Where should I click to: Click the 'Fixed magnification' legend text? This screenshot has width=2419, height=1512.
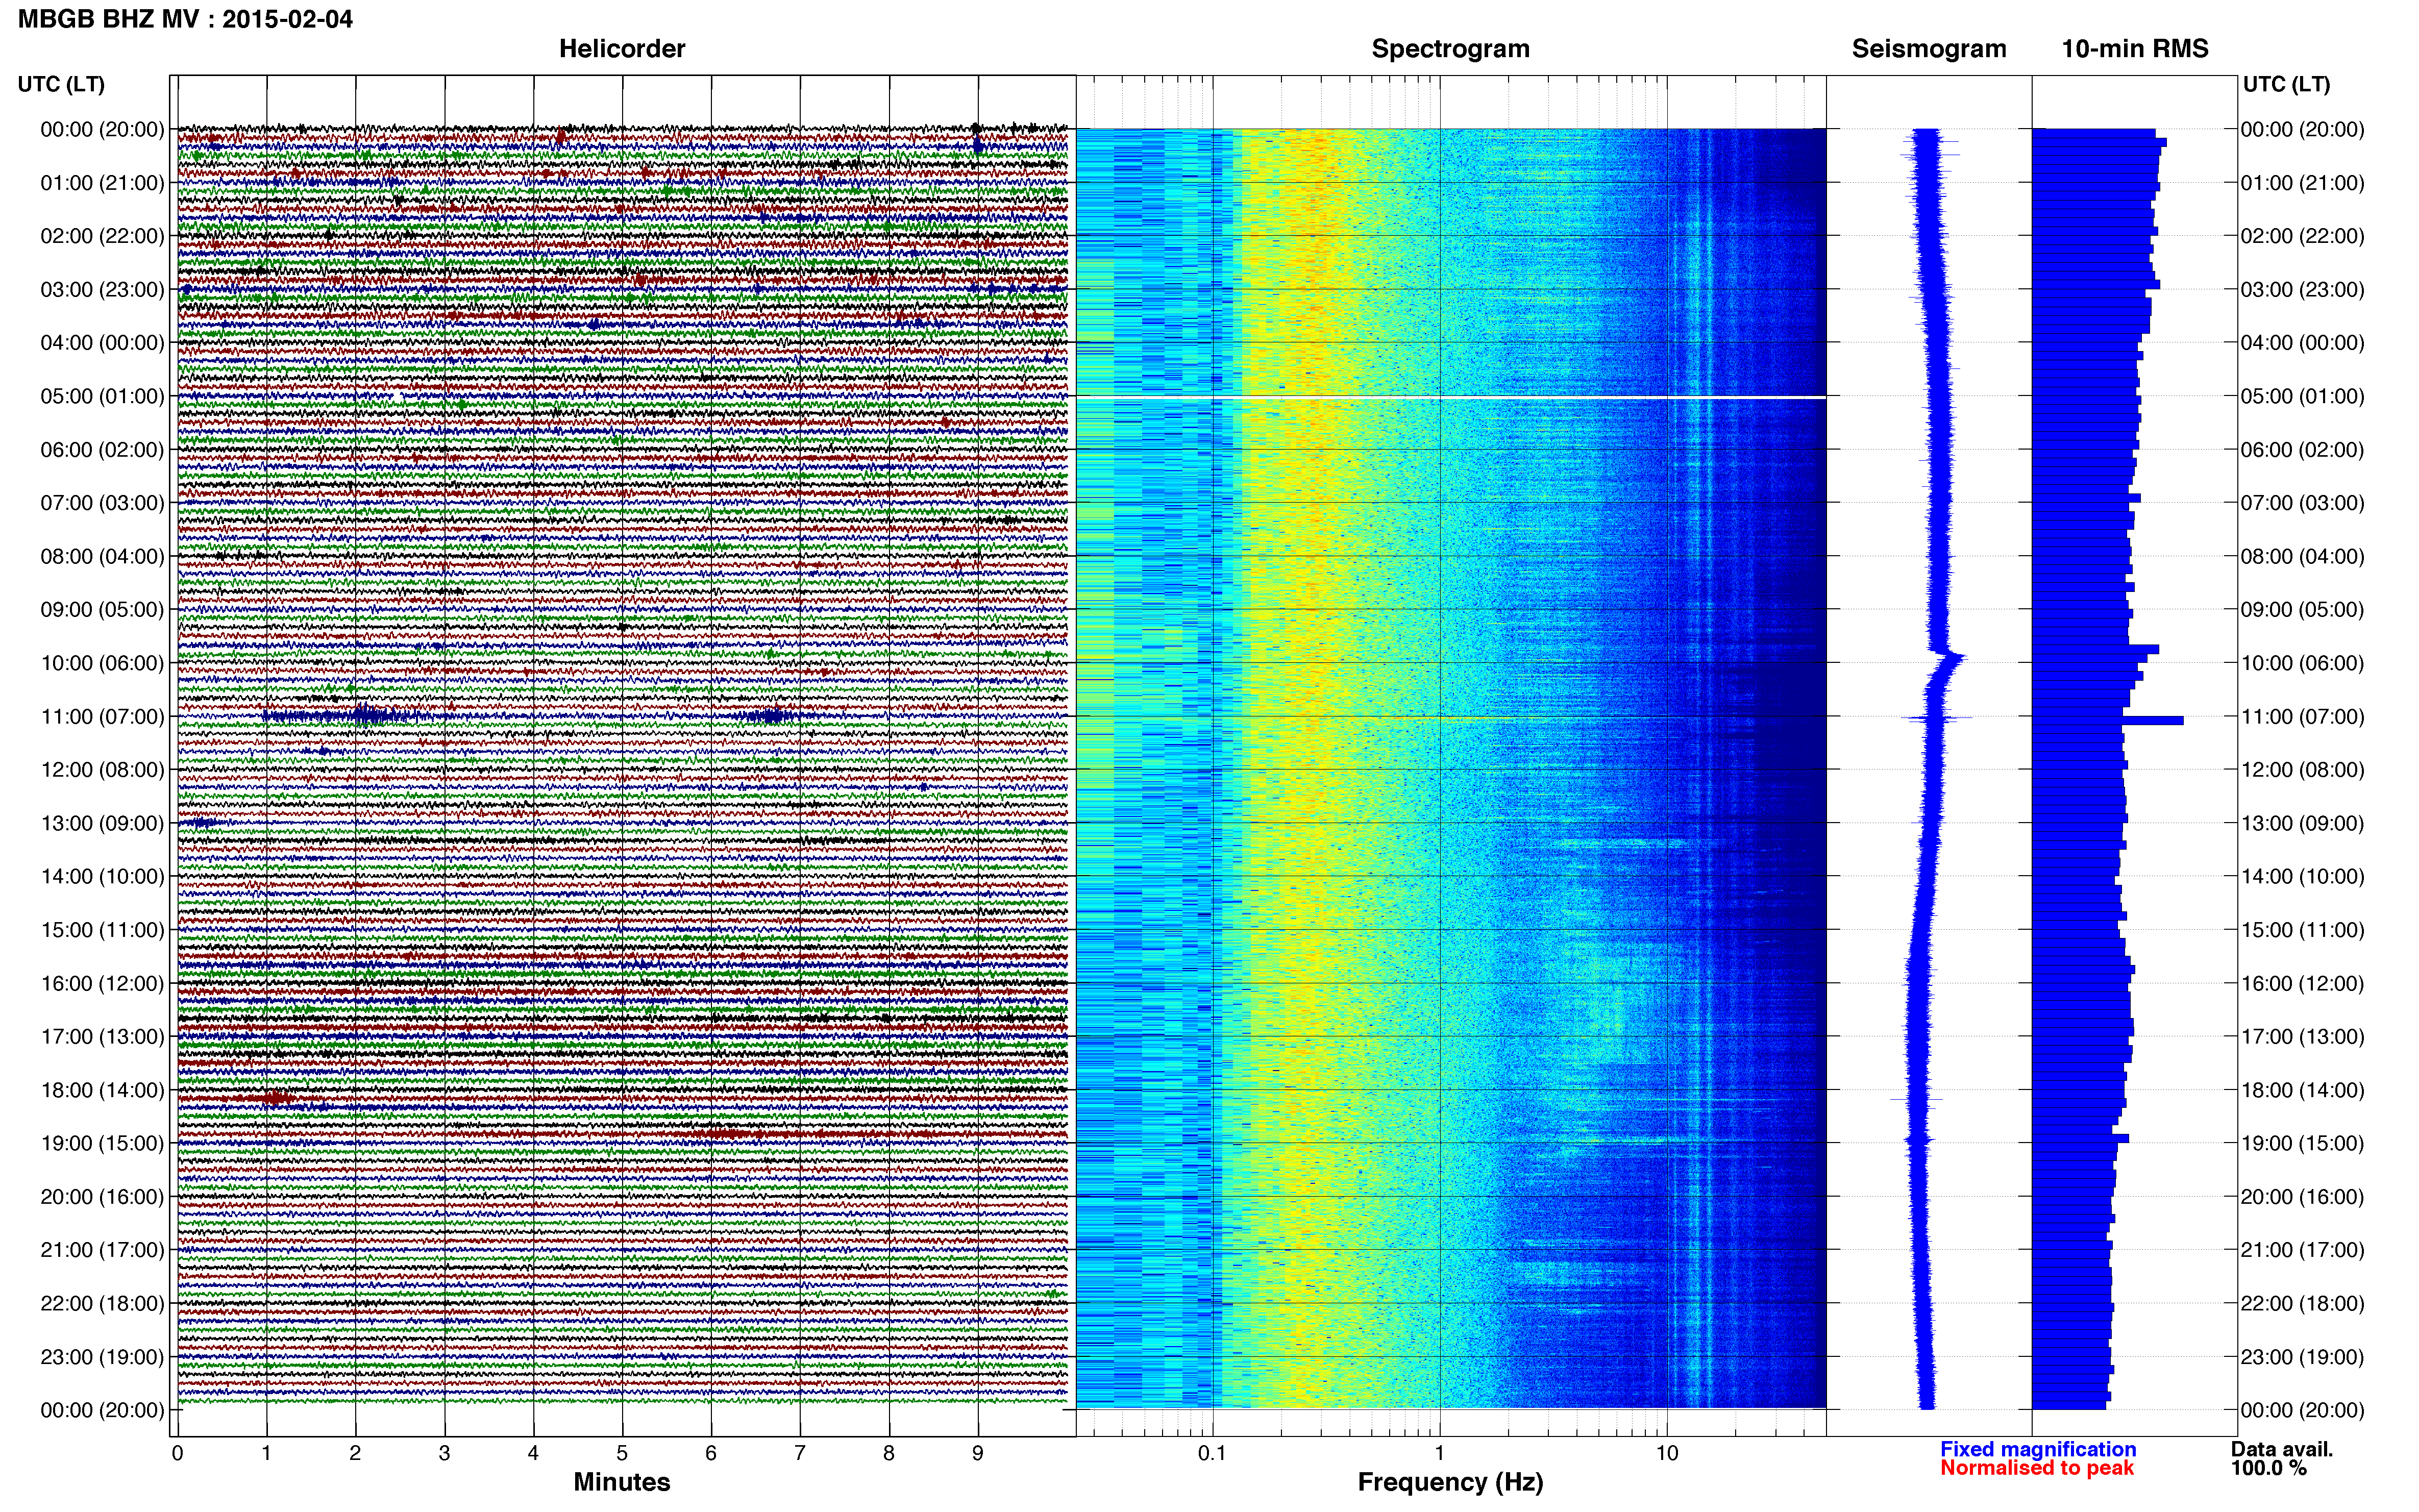(x=2038, y=1449)
